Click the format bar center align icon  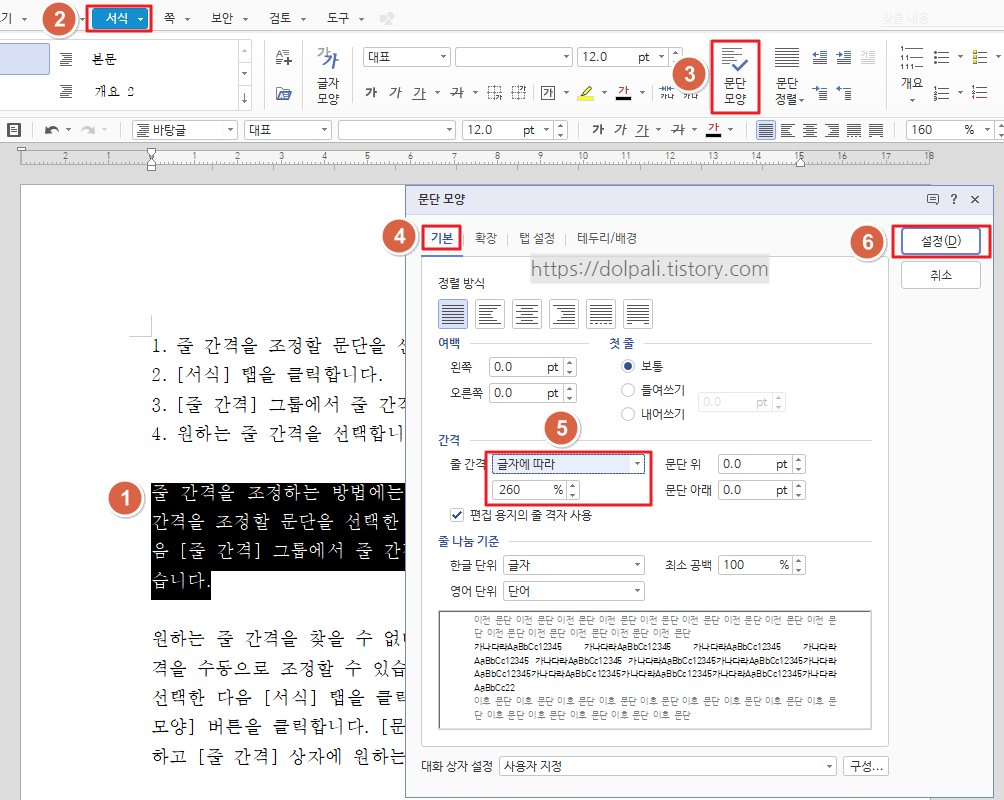(810, 130)
